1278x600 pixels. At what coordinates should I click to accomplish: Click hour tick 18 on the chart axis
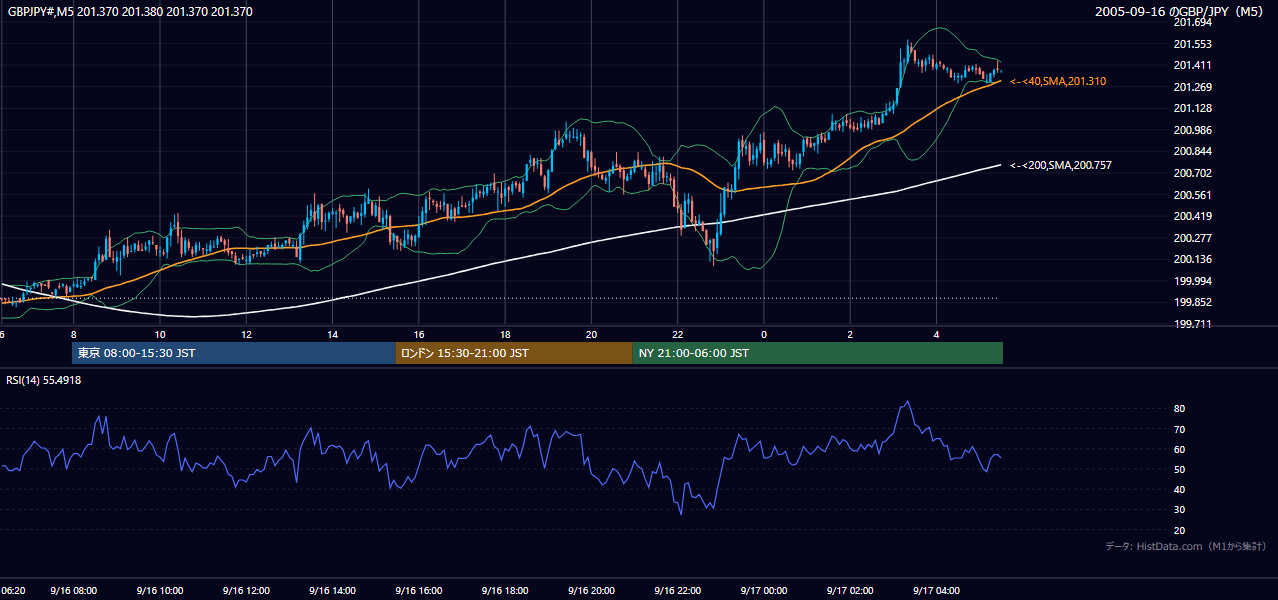click(x=505, y=334)
